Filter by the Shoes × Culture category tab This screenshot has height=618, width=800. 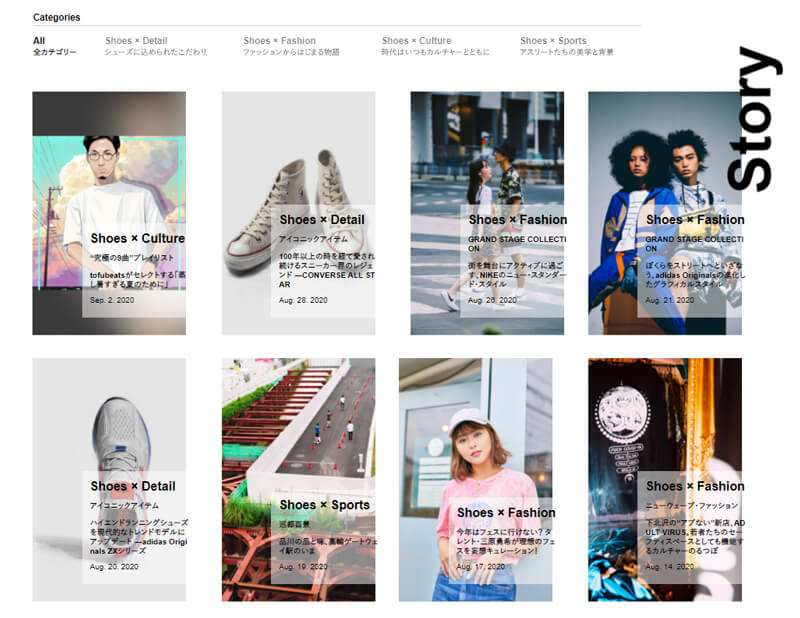click(435, 46)
